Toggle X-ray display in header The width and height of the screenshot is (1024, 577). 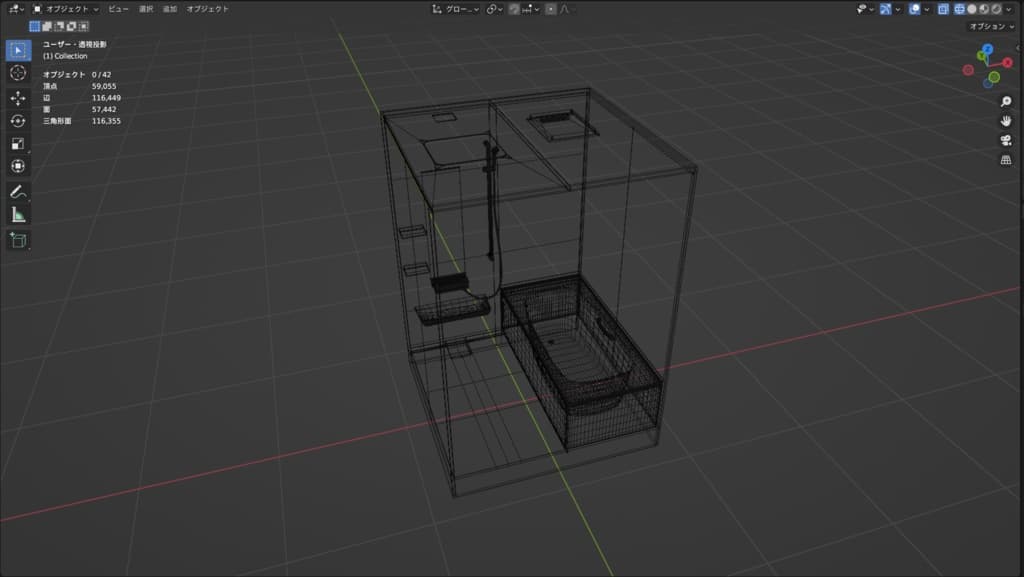pyautogui.click(x=942, y=9)
